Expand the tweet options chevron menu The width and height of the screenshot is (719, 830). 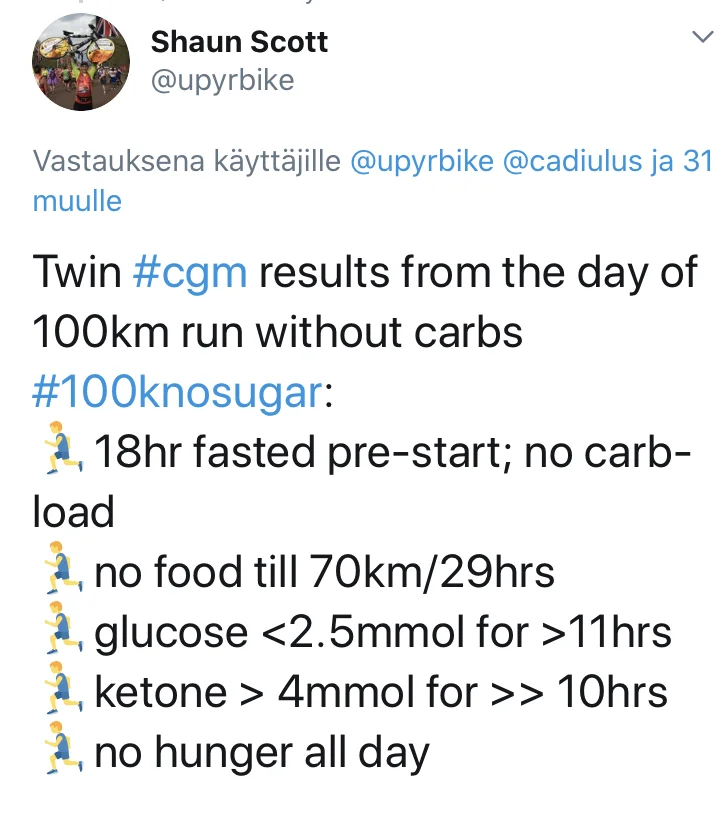[701, 38]
